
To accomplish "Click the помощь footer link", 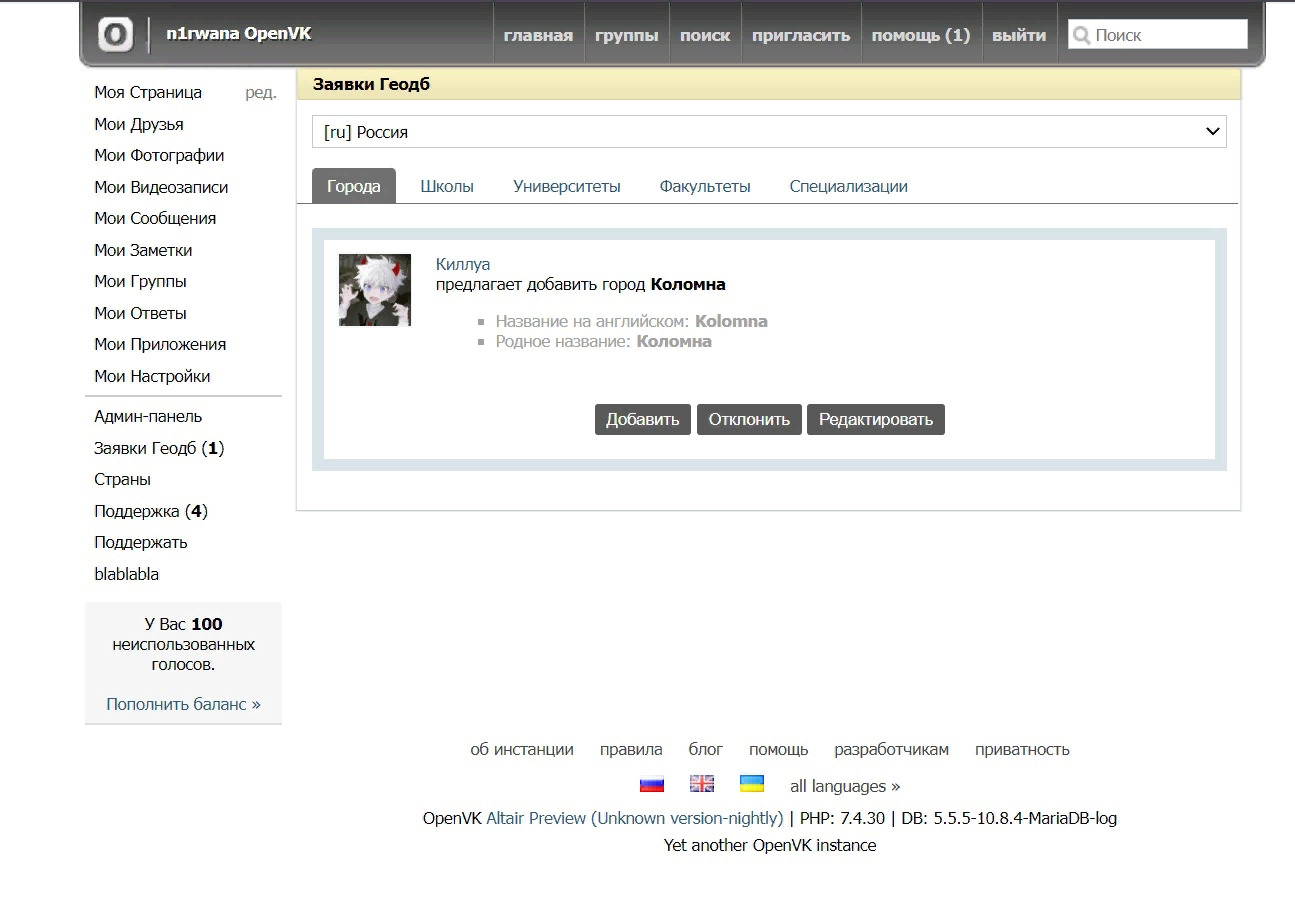I will point(778,749).
